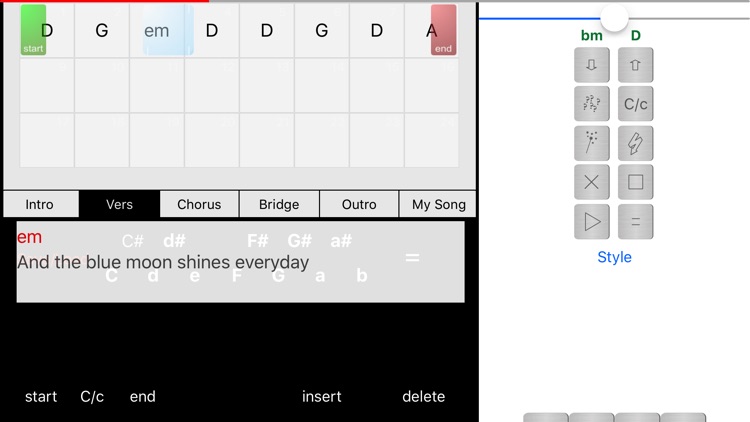Tap the question marks random icon
Image resolution: width=750 pixels, height=422 pixels.
point(592,104)
